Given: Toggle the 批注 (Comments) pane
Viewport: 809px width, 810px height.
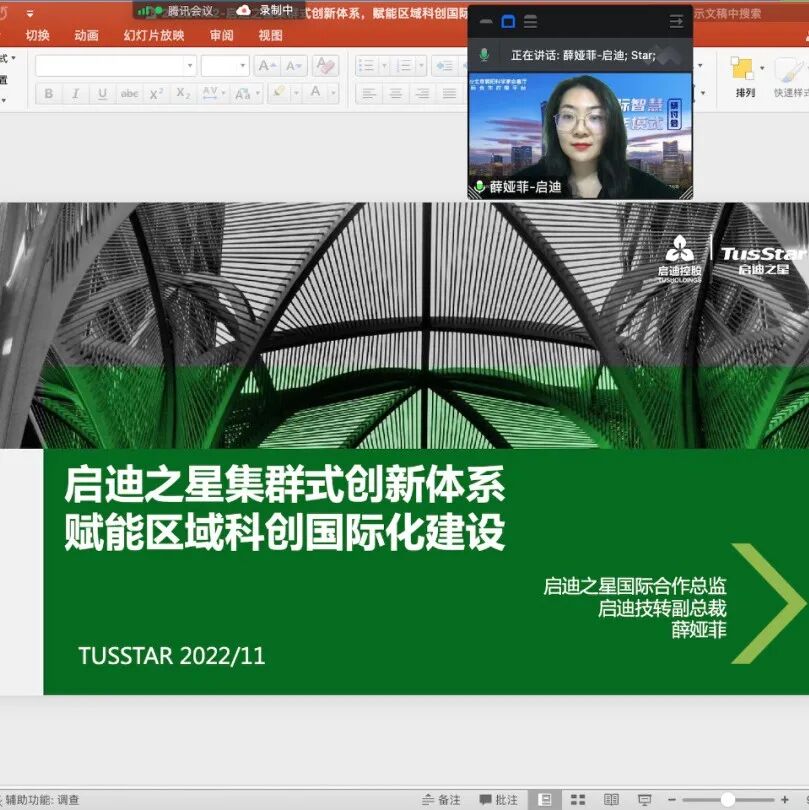Looking at the screenshot, I should pyautogui.click(x=499, y=800).
